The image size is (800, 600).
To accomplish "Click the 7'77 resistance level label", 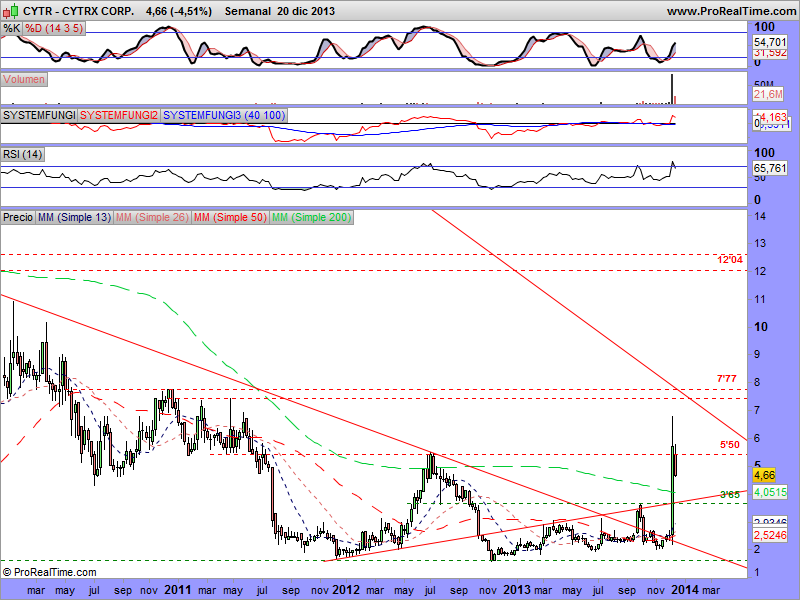I will 727,379.
